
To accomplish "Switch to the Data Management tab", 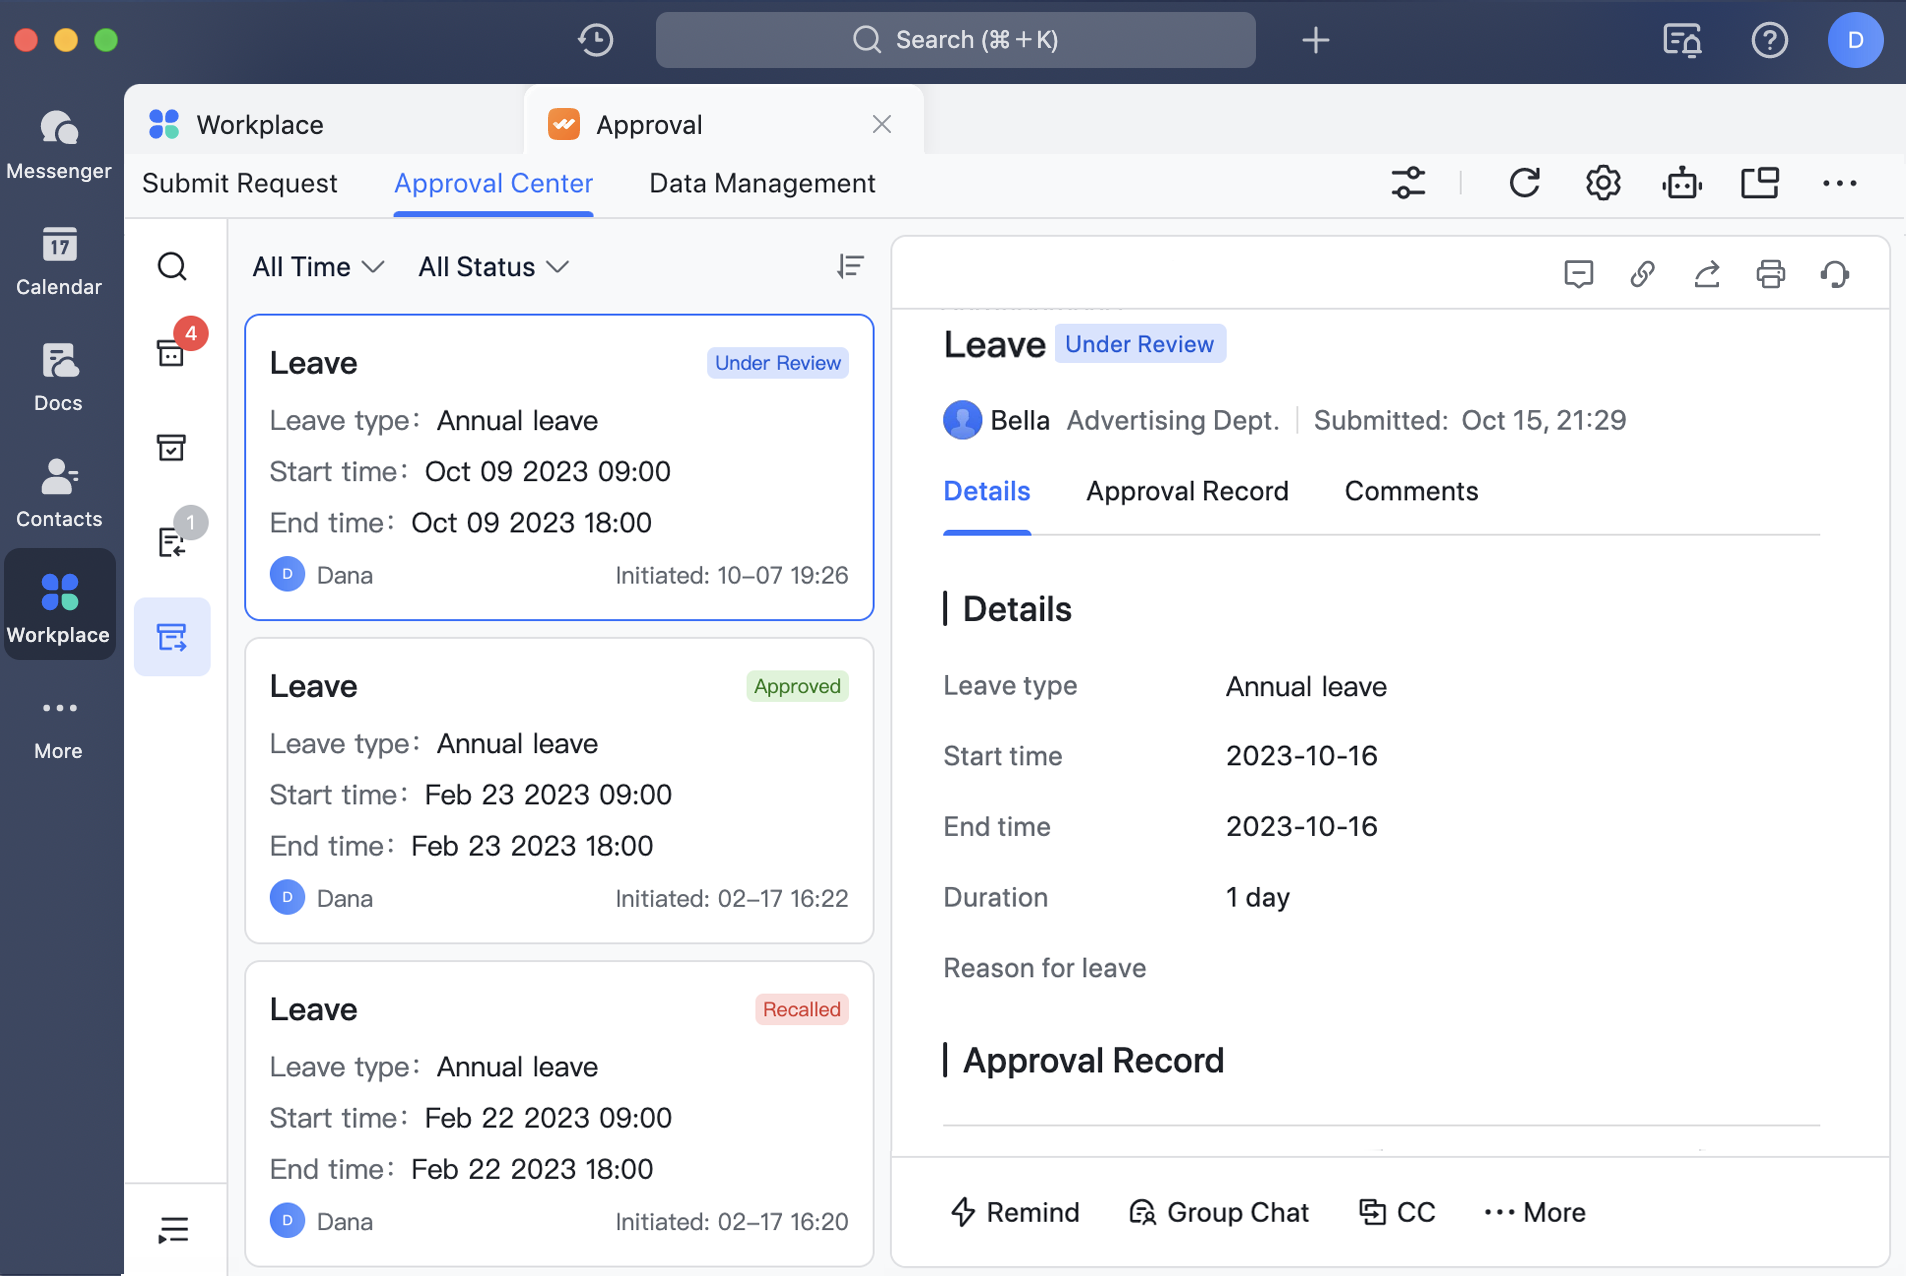I will (761, 183).
